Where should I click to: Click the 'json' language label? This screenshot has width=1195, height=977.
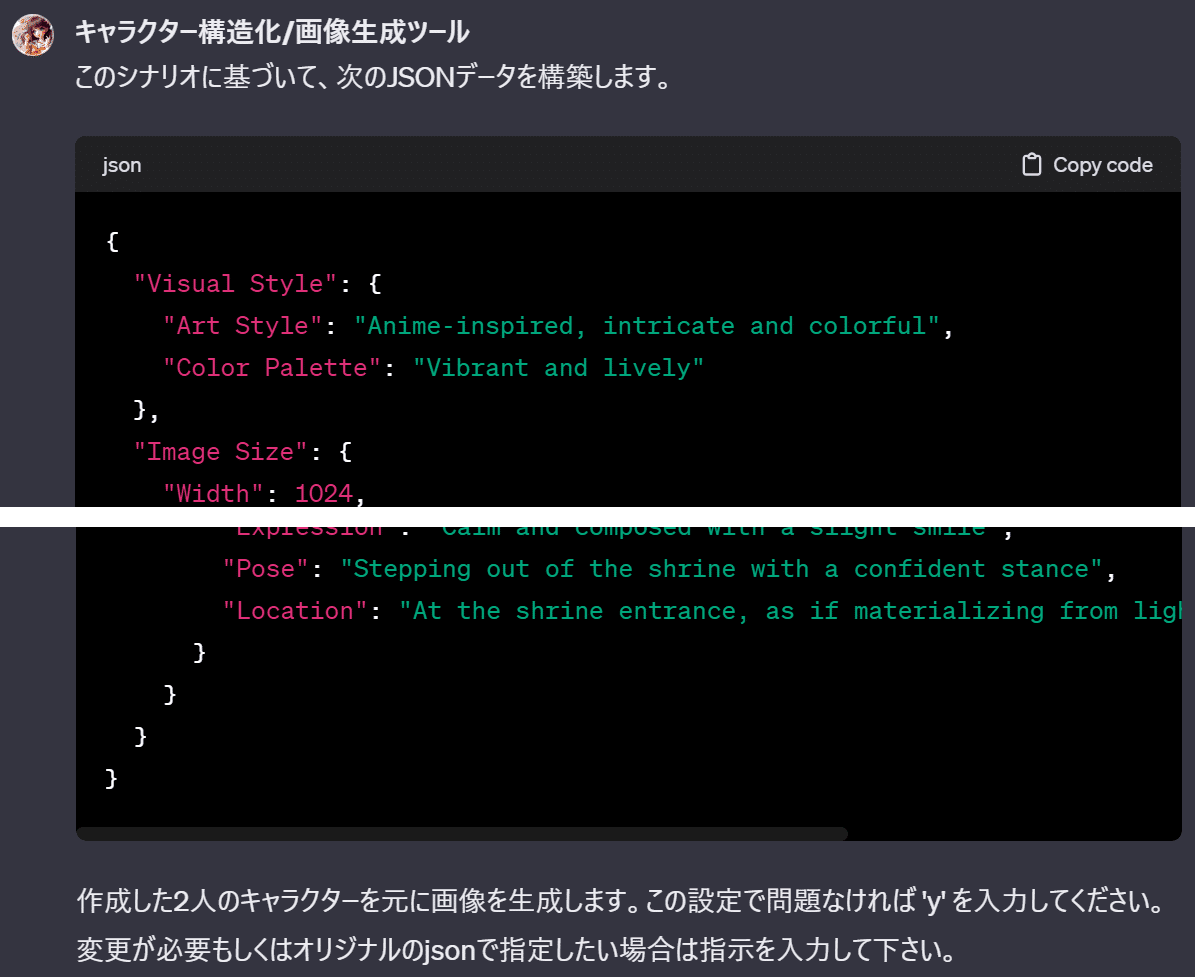pyautogui.click(x=122, y=165)
